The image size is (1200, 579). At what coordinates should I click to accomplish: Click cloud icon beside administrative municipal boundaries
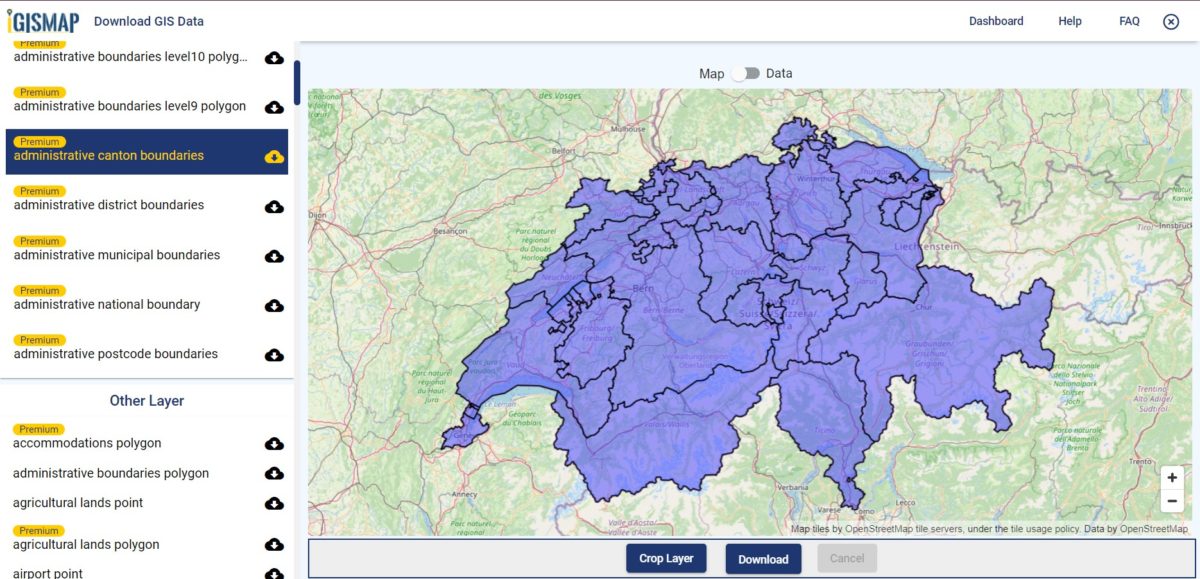274,256
